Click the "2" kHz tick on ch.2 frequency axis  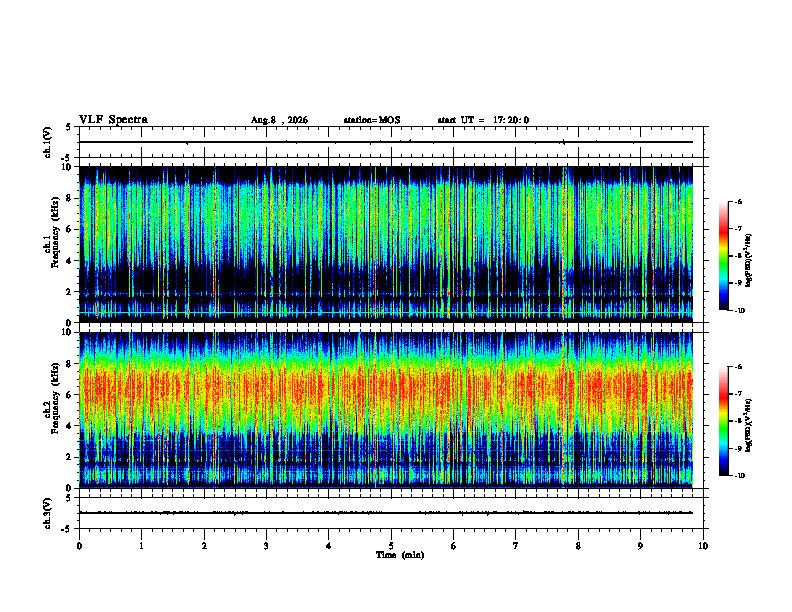(69, 457)
